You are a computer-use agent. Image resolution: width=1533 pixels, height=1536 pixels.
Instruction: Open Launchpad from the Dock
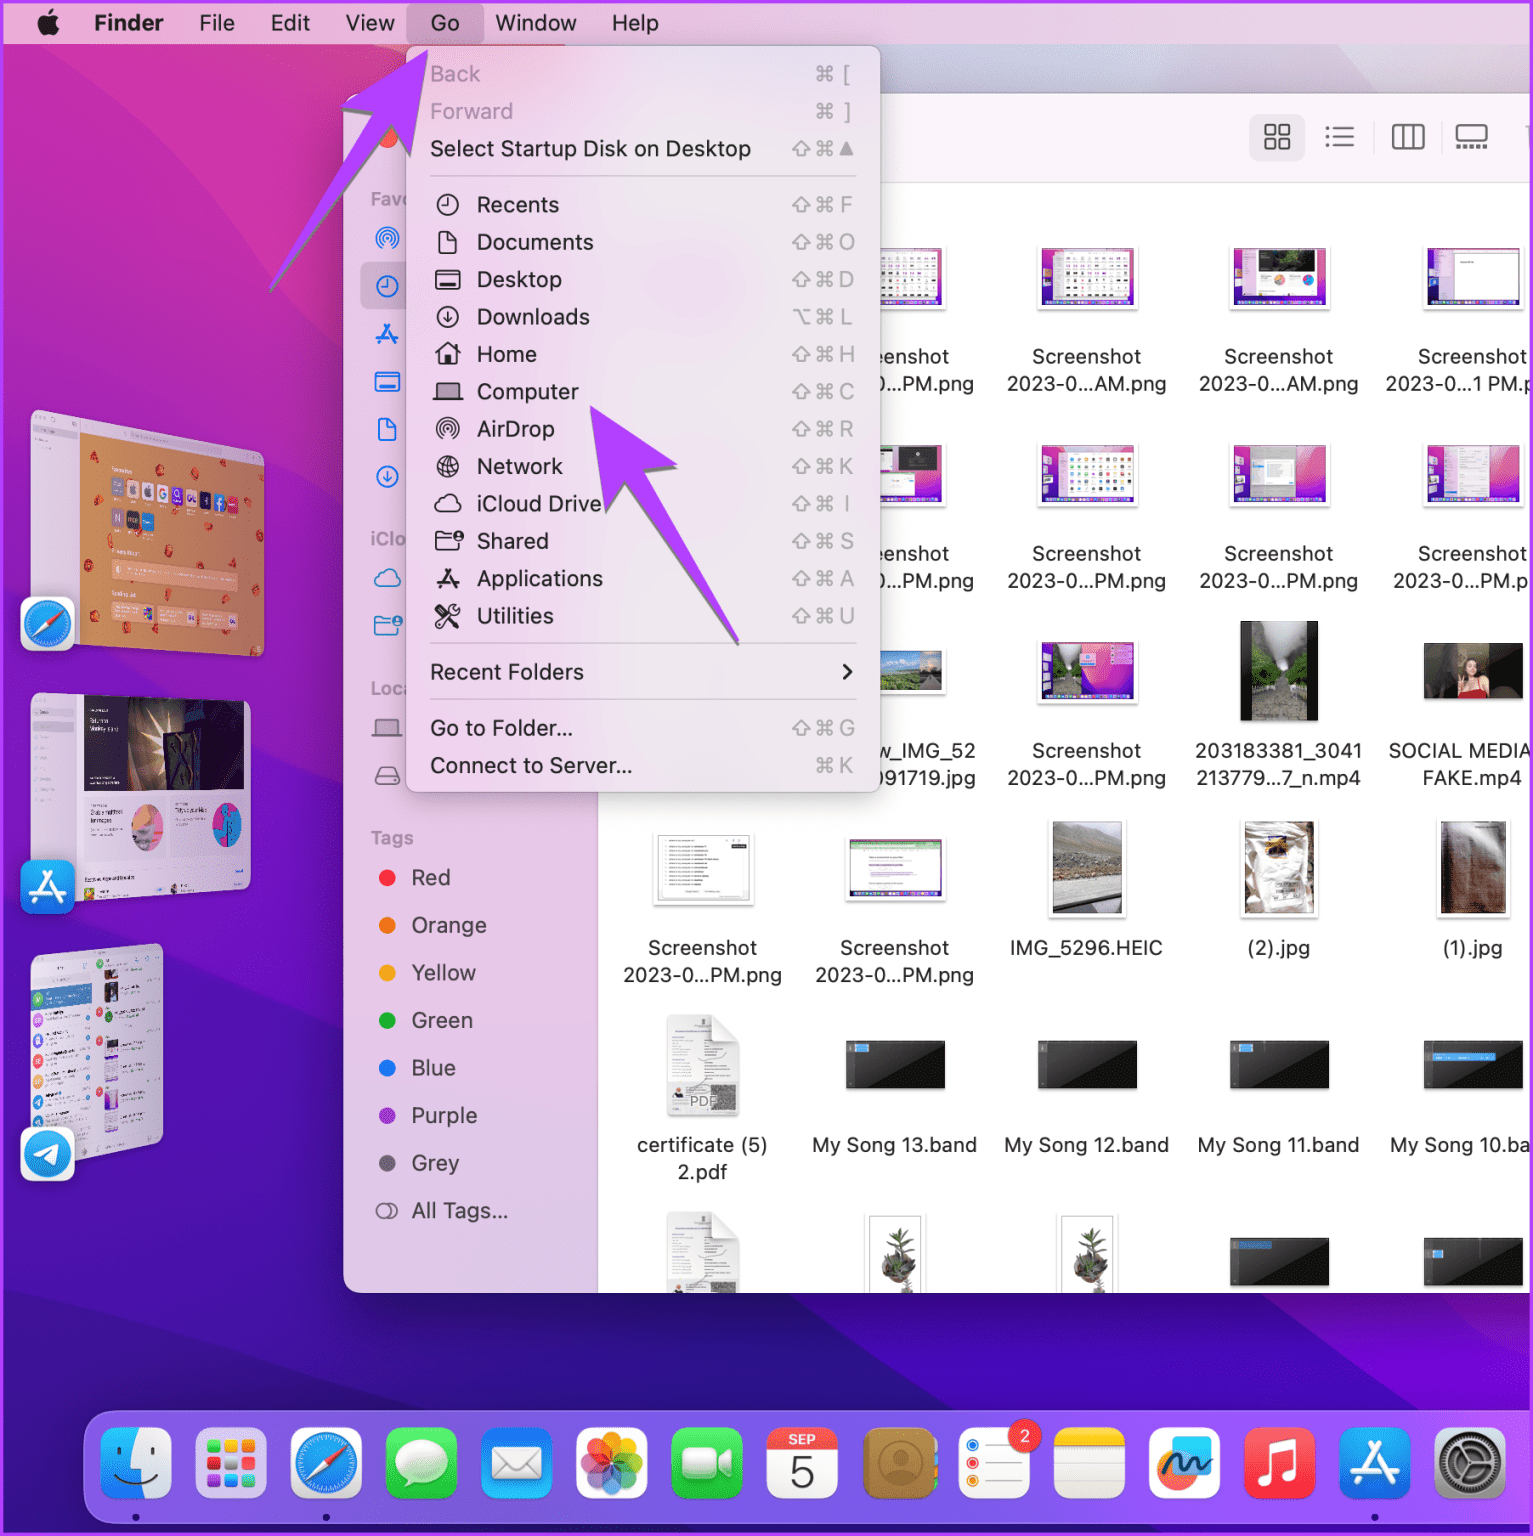click(231, 1464)
